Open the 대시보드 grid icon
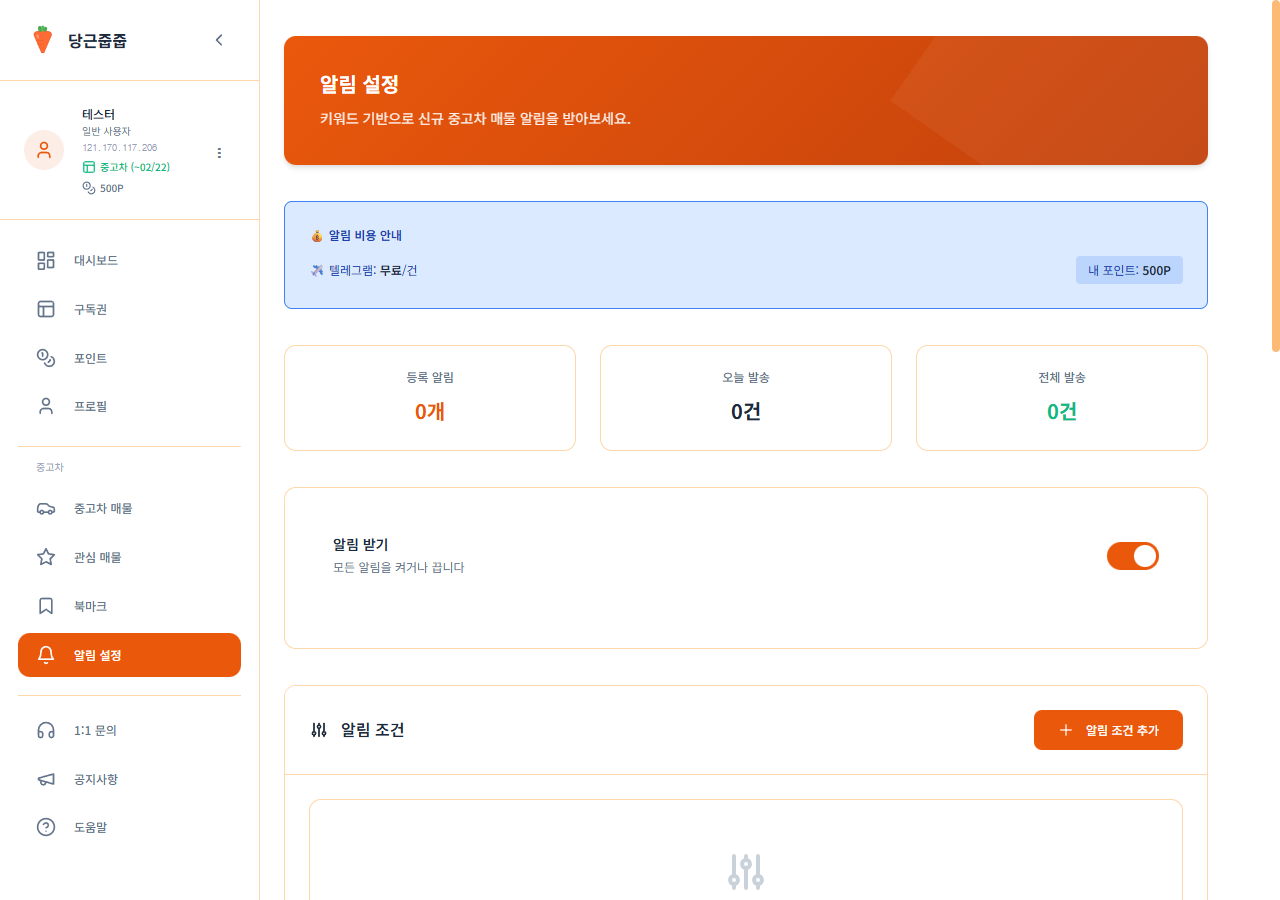1280x900 pixels. pos(45,260)
